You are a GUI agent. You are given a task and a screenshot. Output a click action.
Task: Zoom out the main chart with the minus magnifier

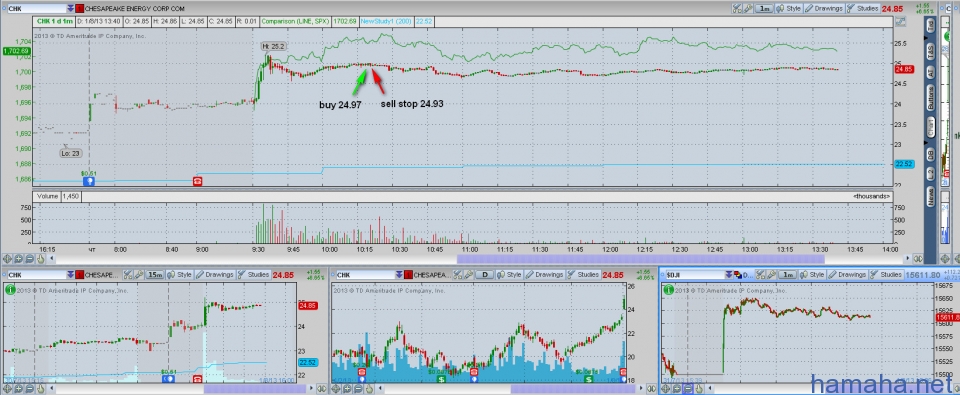(29, 259)
